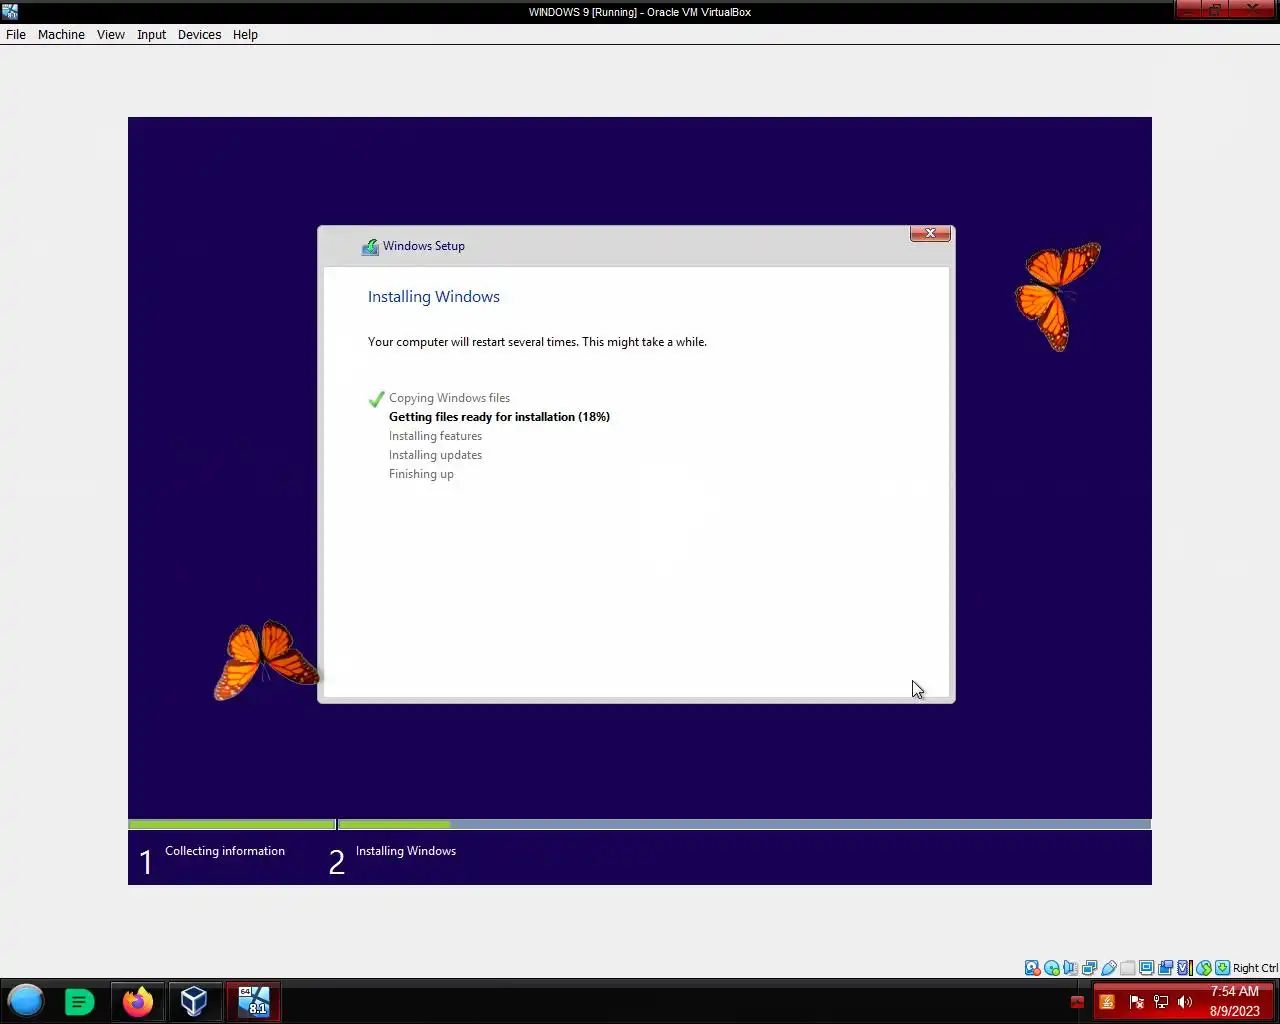
Task: Close the Windows Setup dialog
Action: 930,233
